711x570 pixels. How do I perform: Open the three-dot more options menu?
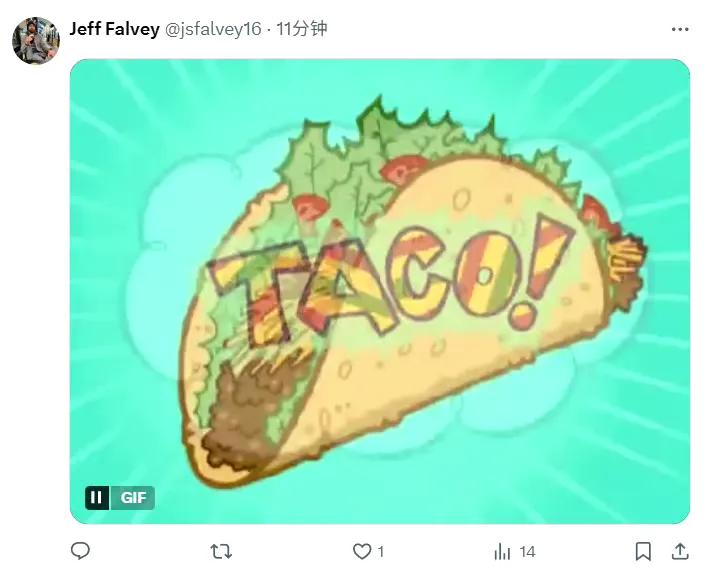coord(680,29)
